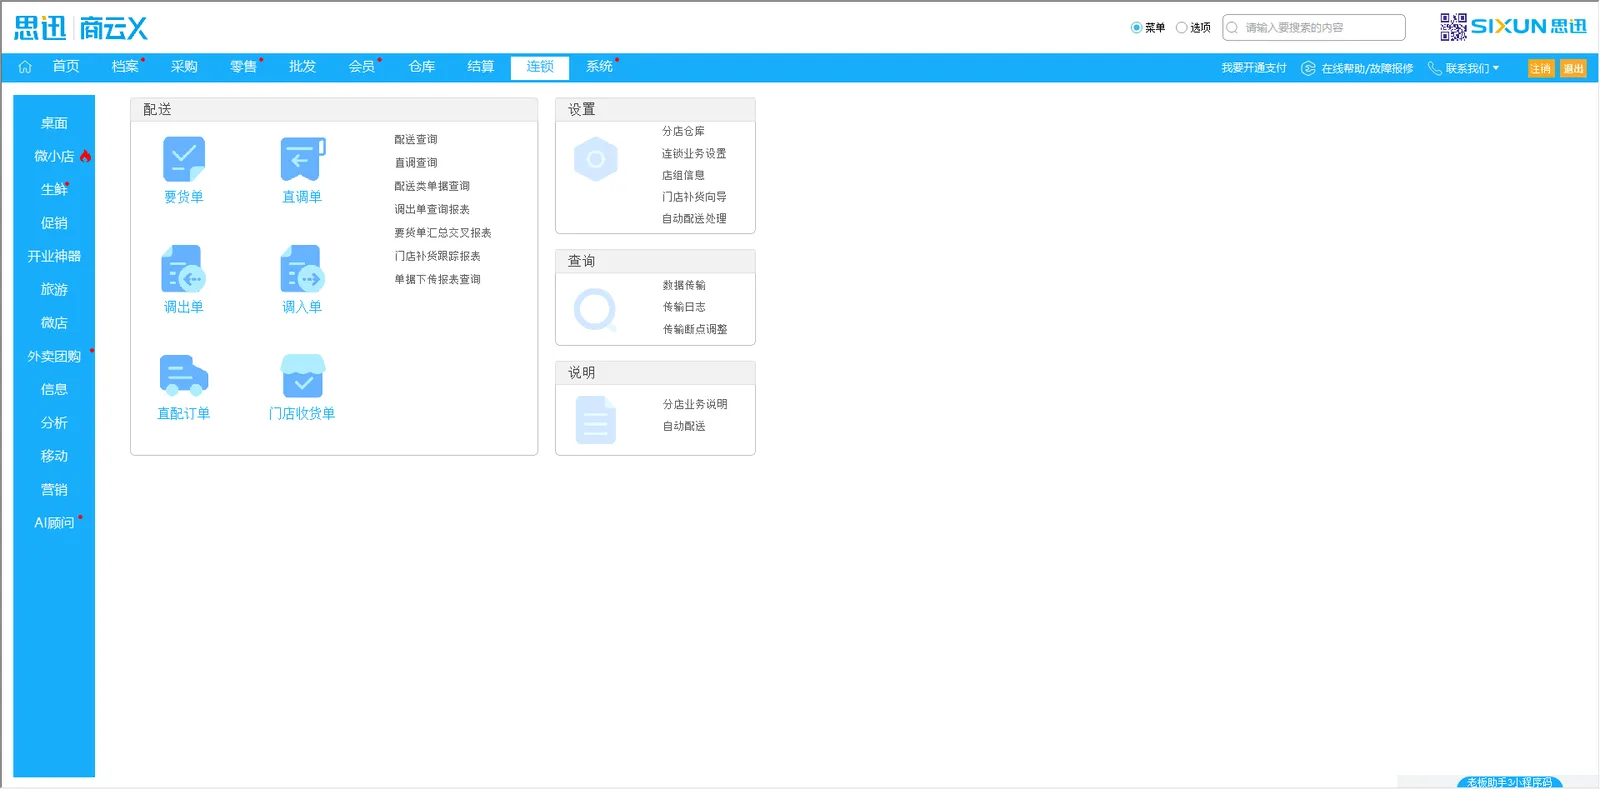1600x789 pixels.
Task: Click the home icon beside 首页
Action: 25,67
